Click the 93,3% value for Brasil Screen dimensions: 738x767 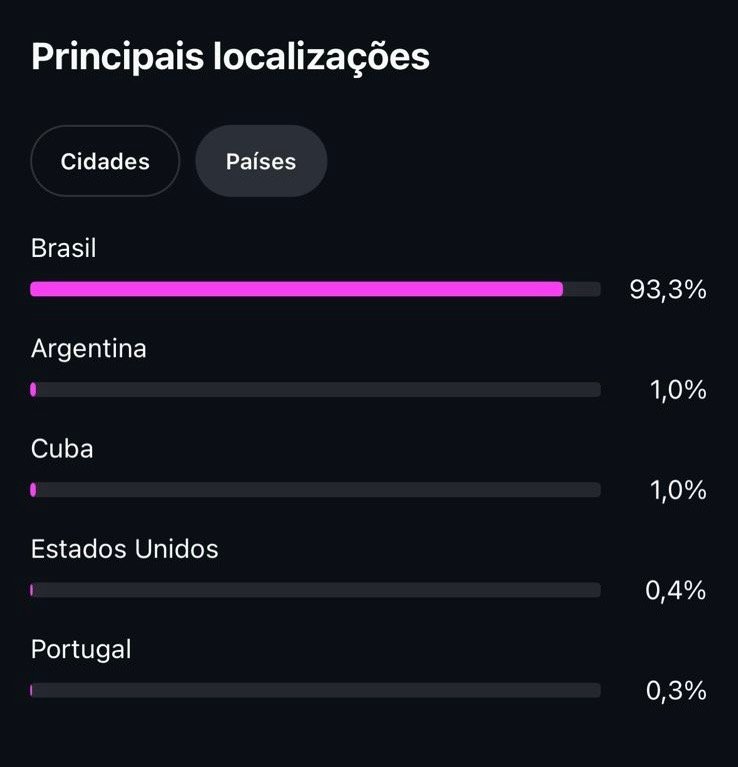pos(668,290)
